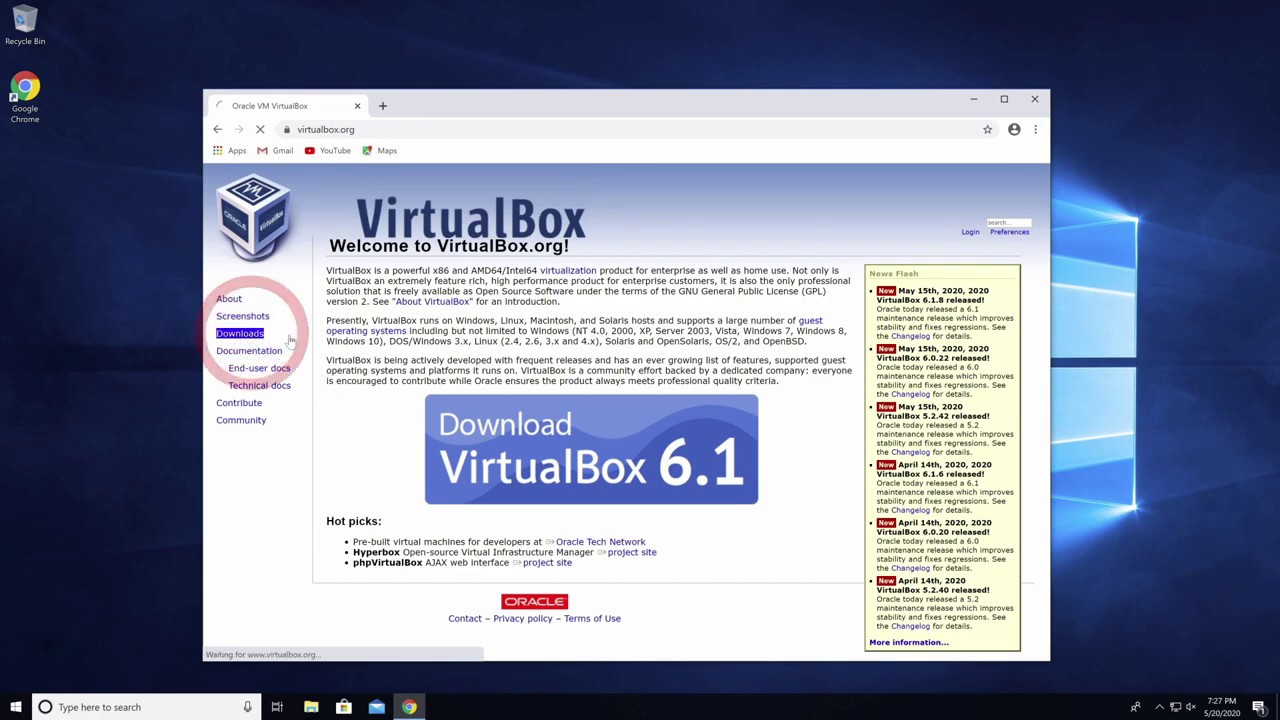
Task: Open the Apps bookmark shortcut
Action: click(229, 151)
